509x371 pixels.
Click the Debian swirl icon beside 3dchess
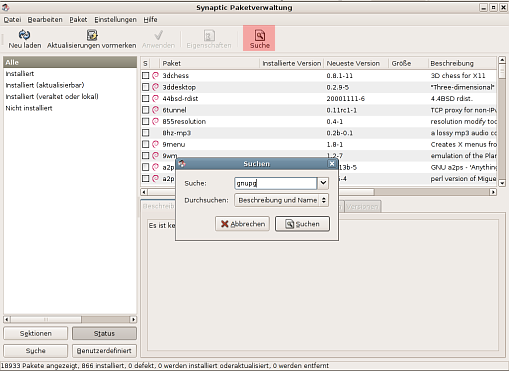[x=155, y=76]
